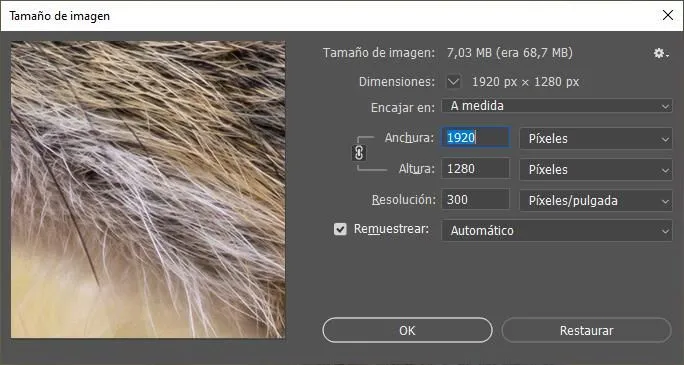Open the Altura units Píxeles dropdown
Image resolution: width=684 pixels, height=365 pixels.
click(596, 169)
